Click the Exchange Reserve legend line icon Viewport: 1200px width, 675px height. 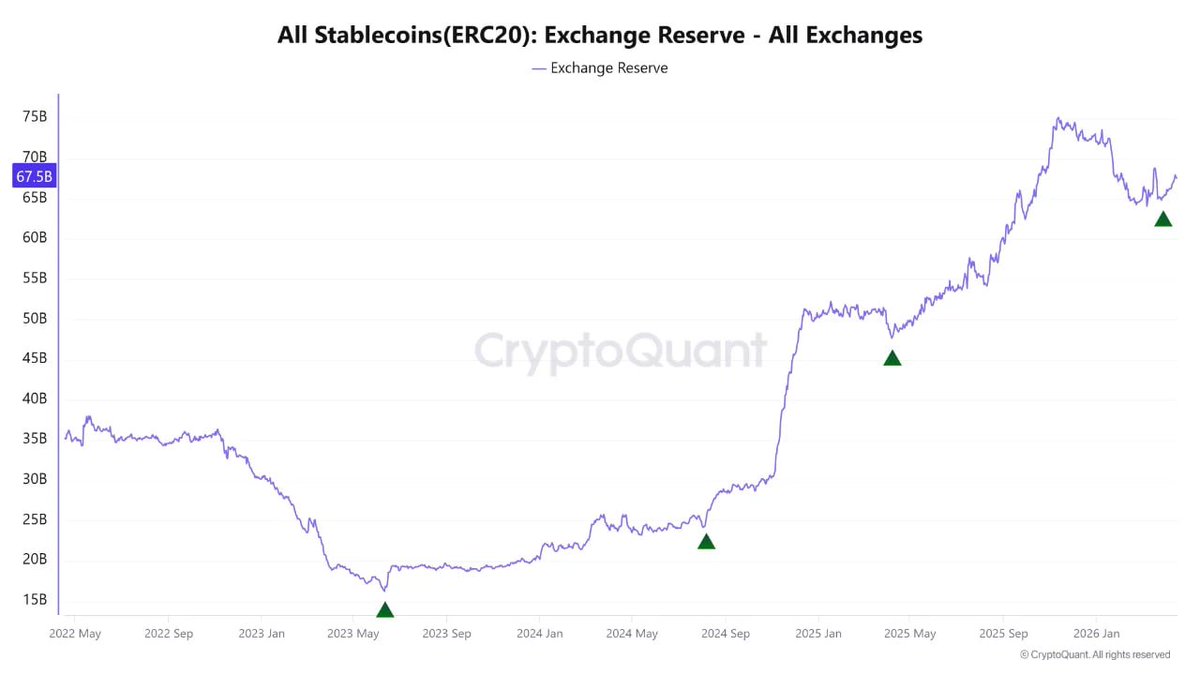539,68
